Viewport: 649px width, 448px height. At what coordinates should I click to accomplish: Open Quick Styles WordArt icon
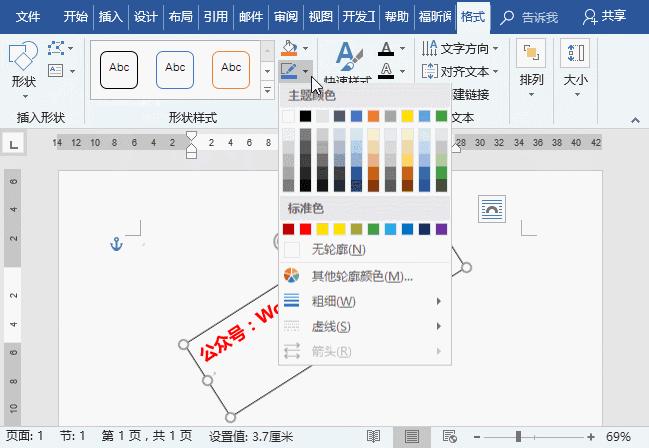point(349,58)
